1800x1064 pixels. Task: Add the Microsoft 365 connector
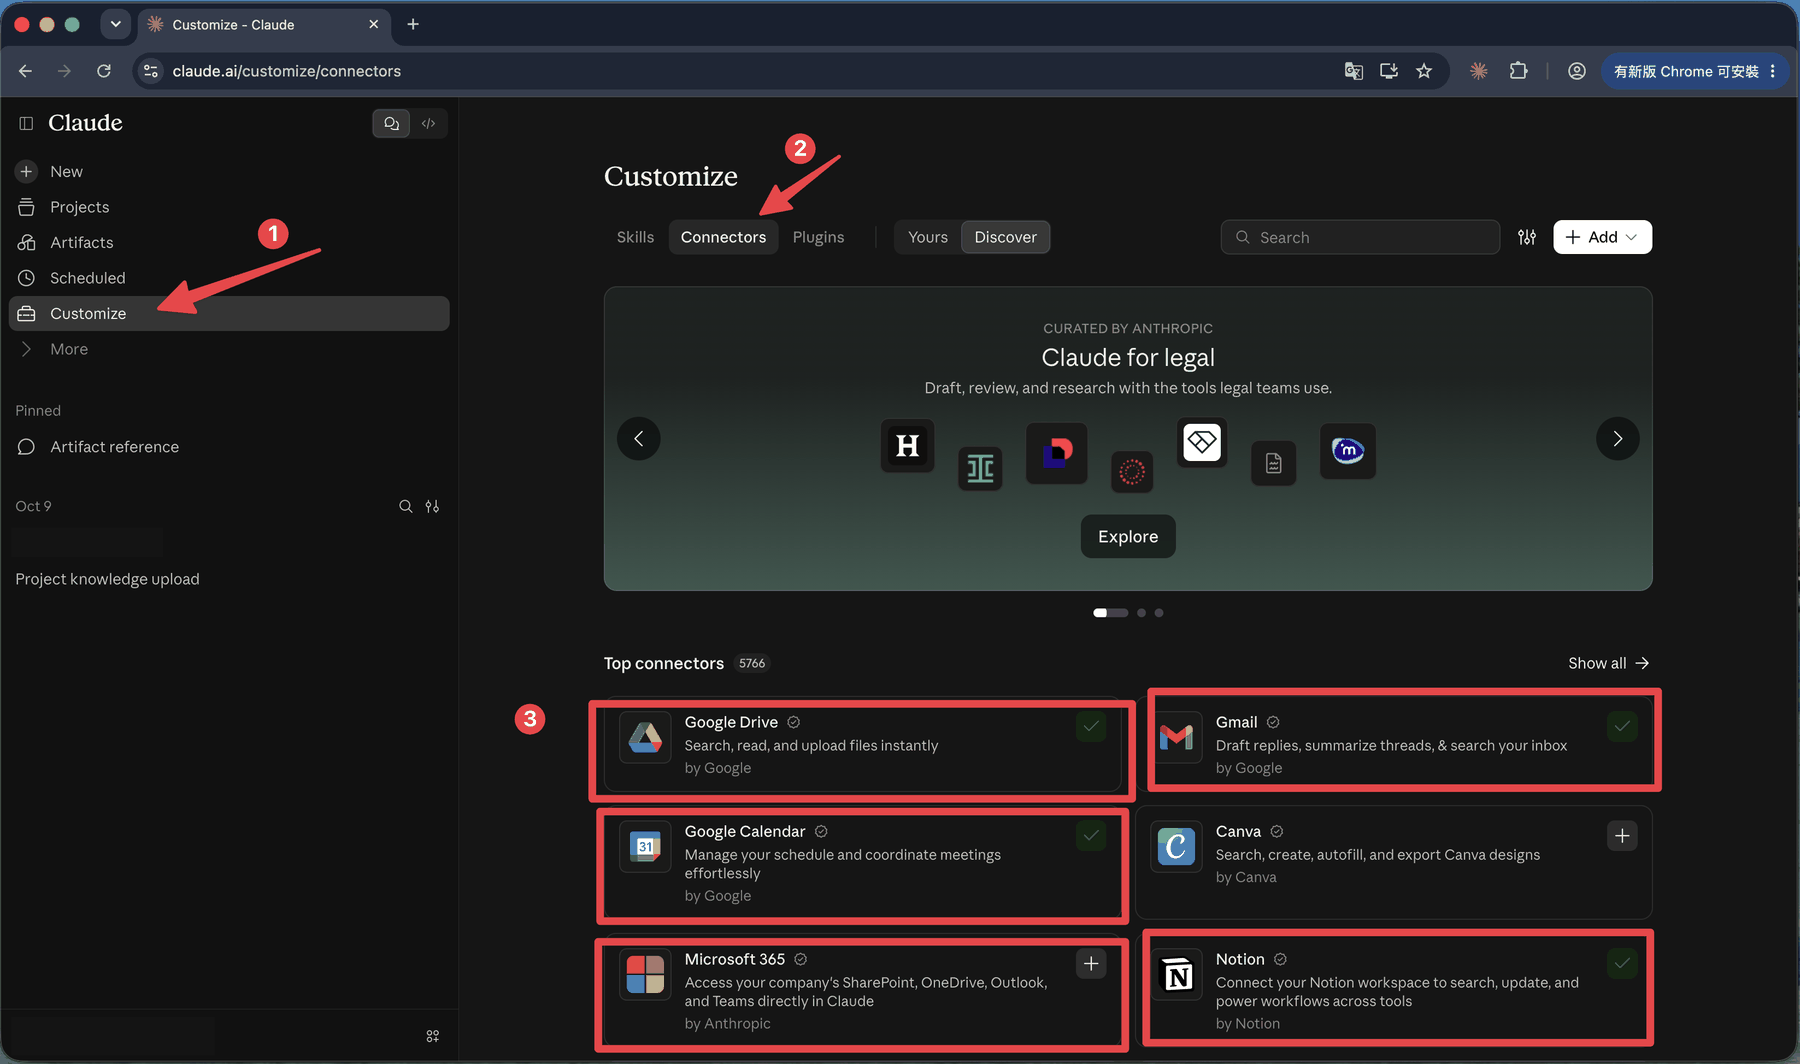click(1091, 964)
